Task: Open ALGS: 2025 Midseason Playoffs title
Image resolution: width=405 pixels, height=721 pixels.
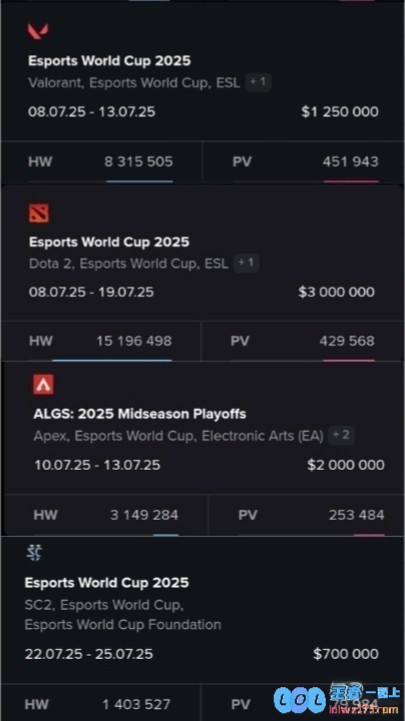Action: [x=140, y=414]
